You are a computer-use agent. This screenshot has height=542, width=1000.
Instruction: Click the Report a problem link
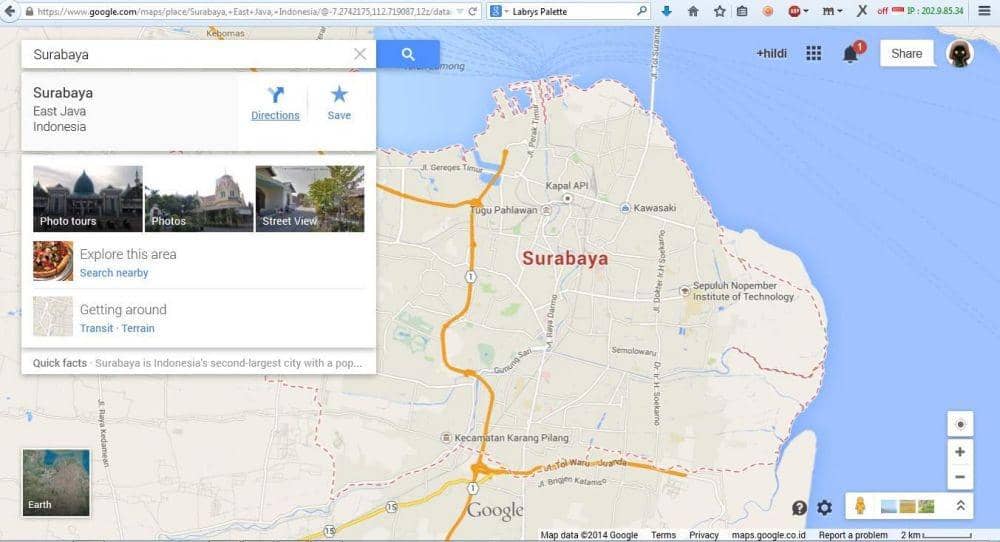click(853, 535)
